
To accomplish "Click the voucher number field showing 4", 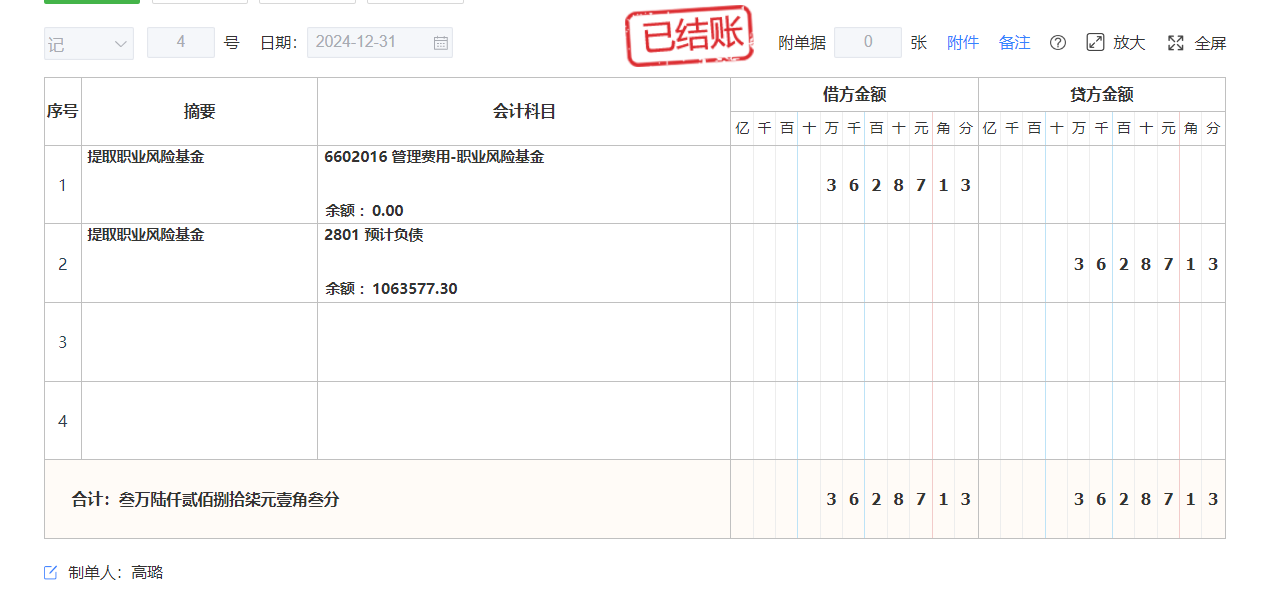I will click(181, 43).
